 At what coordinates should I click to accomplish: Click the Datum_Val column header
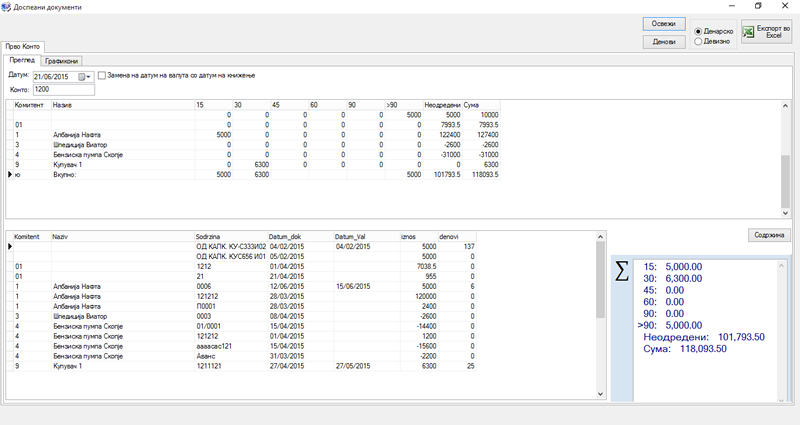pyautogui.click(x=367, y=237)
